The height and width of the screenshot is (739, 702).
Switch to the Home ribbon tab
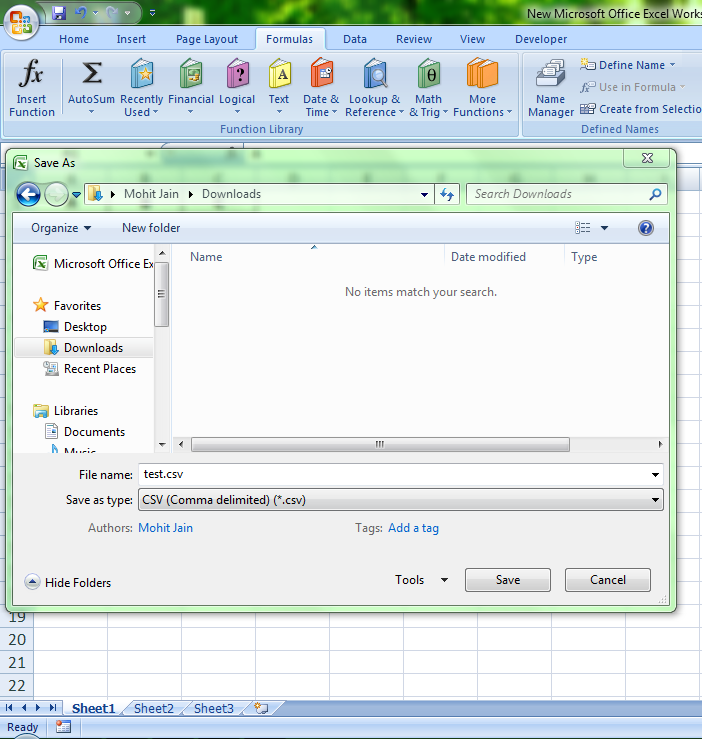coord(74,39)
